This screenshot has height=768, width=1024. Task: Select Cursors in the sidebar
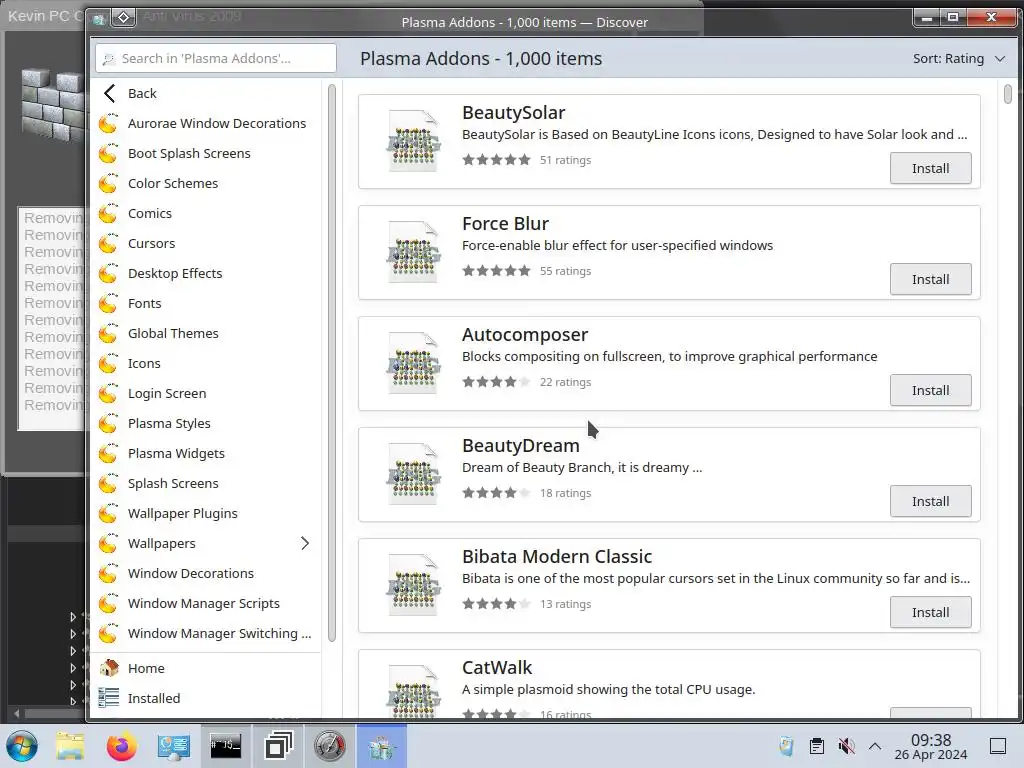click(206, 244)
